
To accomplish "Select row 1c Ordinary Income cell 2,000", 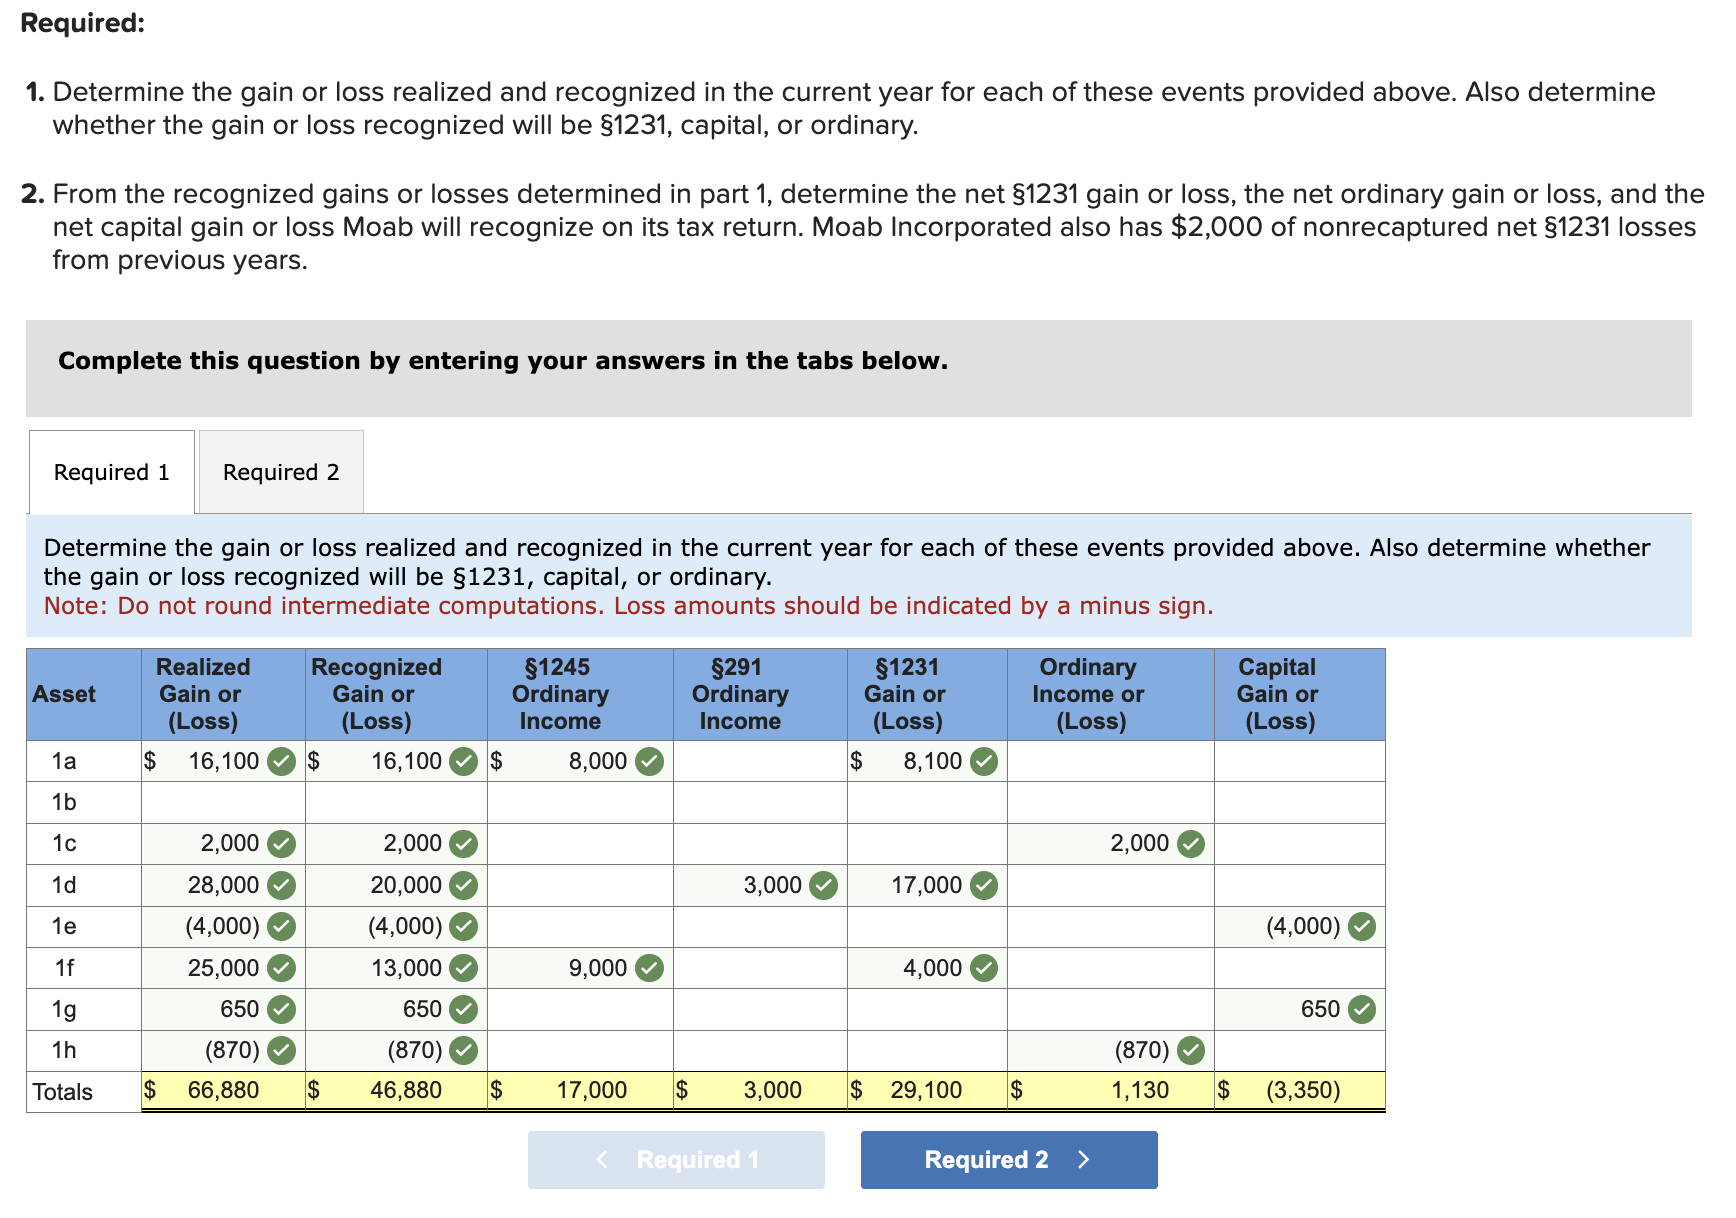I will point(1110,844).
